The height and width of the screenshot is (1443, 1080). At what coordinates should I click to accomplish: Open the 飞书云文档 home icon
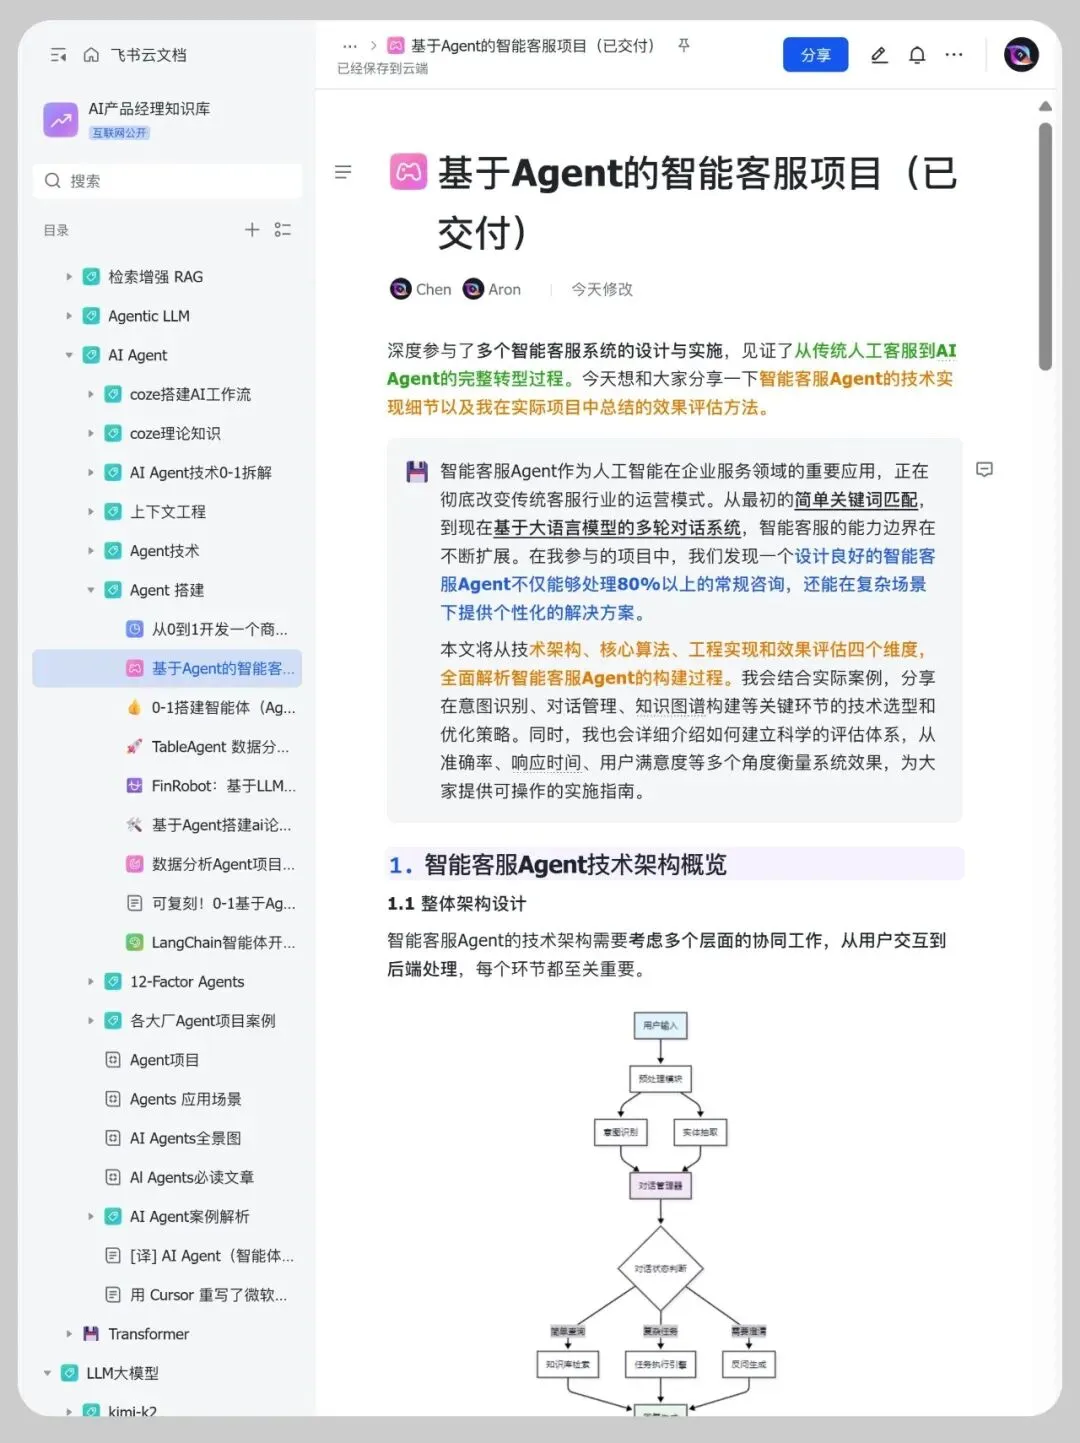coord(91,55)
